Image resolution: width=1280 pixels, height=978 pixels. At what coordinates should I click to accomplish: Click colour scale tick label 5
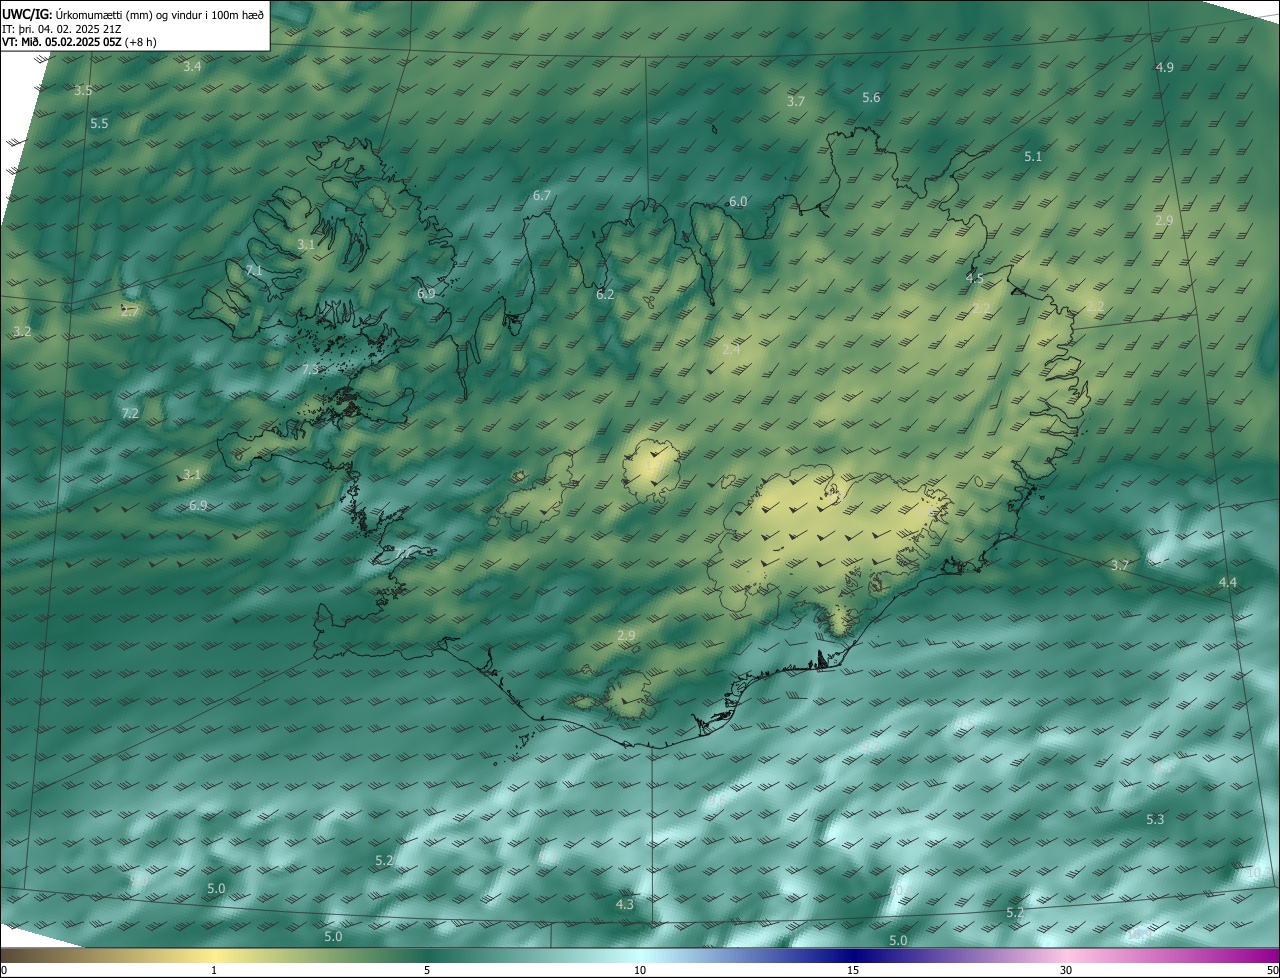coord(427,970)
